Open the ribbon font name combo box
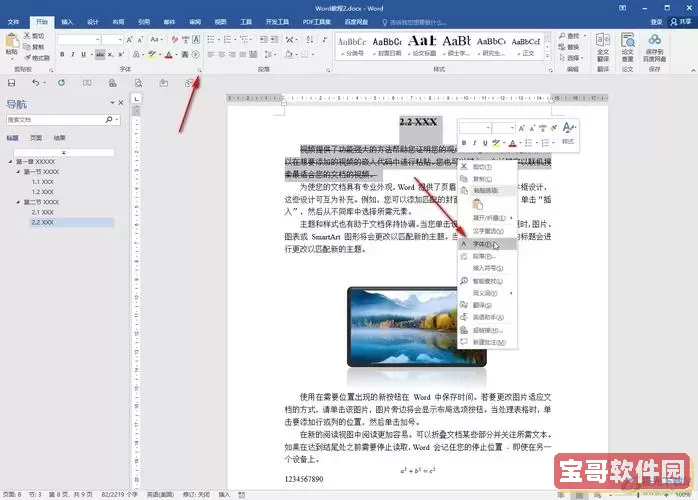 (78, 40)
